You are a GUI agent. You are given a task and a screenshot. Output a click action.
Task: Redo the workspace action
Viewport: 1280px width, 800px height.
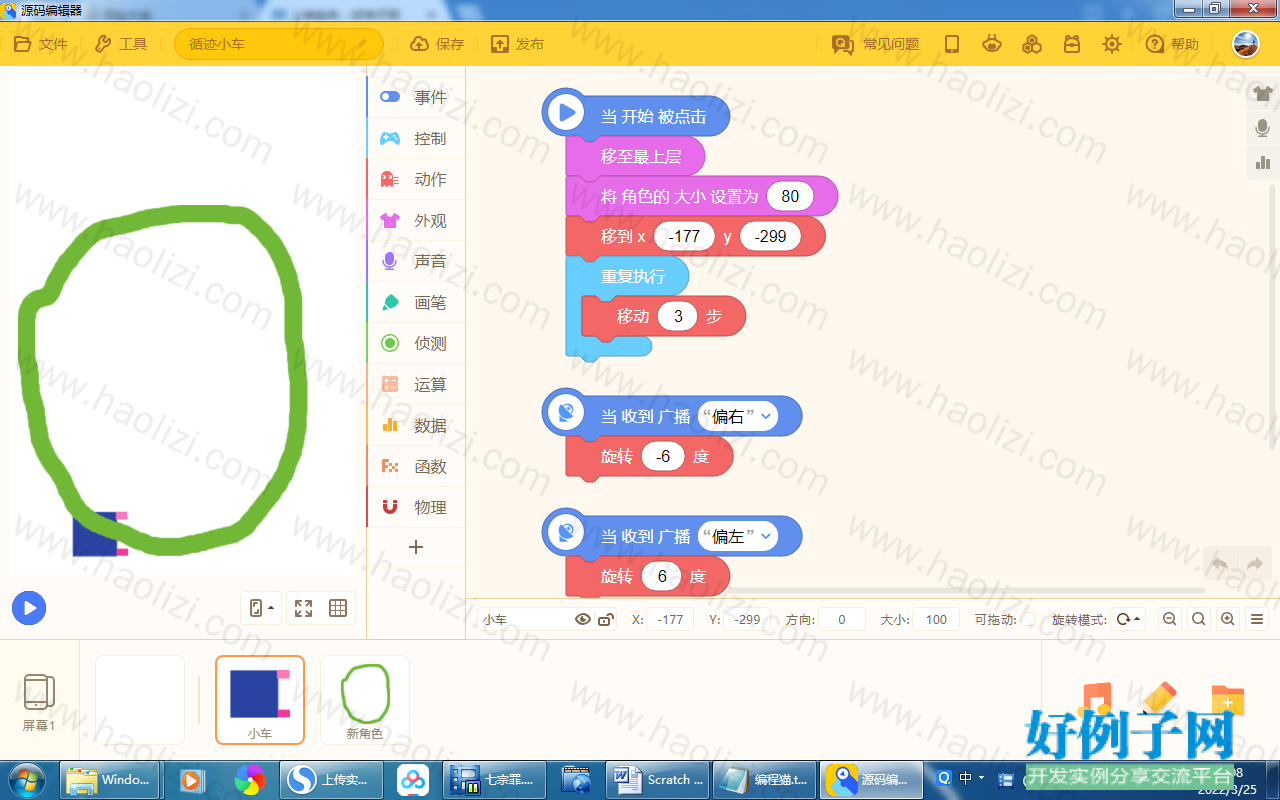(1255, 564)
